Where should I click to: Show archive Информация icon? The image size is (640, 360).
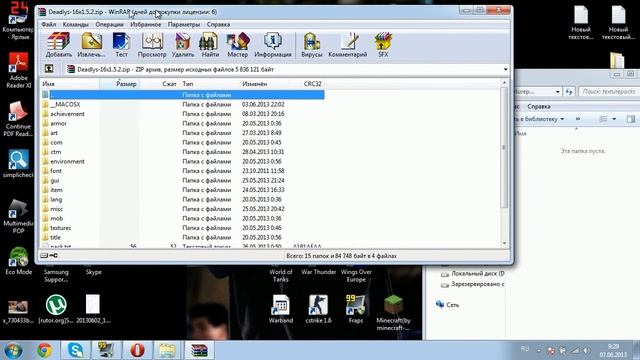[x=273, y=44]
